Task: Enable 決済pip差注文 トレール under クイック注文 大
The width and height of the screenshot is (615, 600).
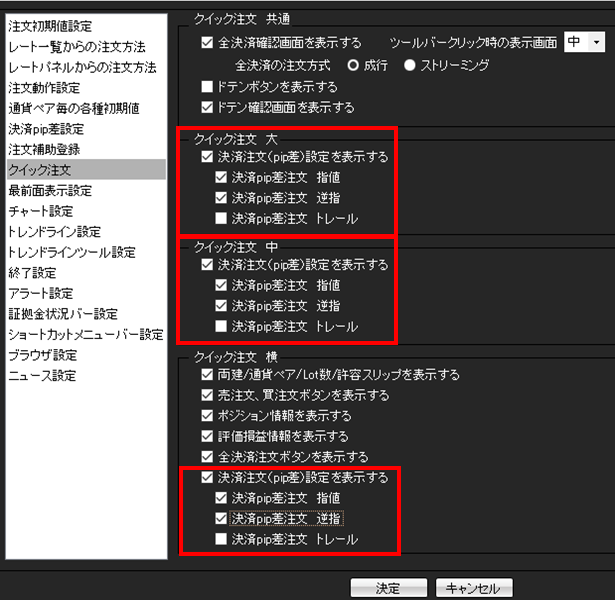Action: [221, 218]
